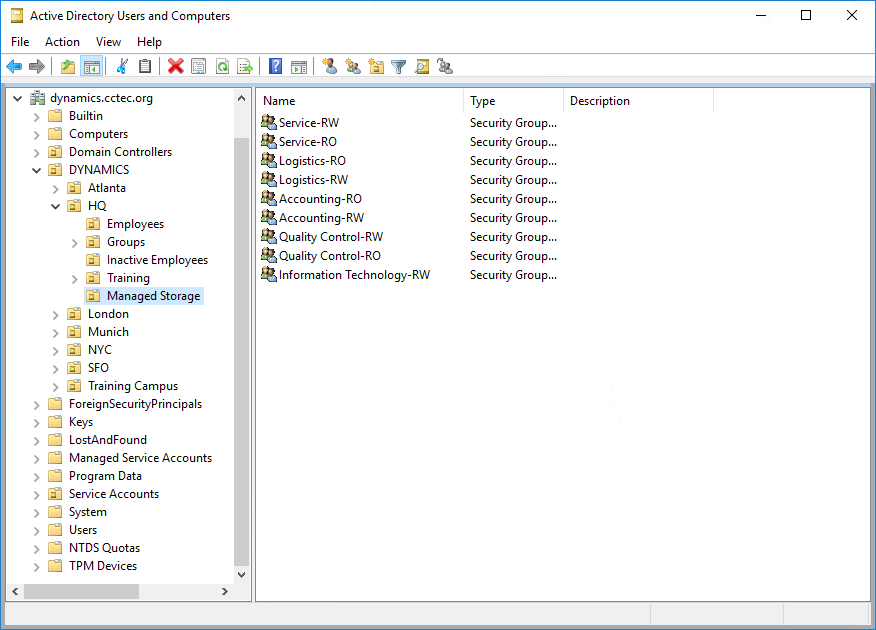876x630 pixels.
Task: Create new user via toolbar icon
Action: point(329,67)
